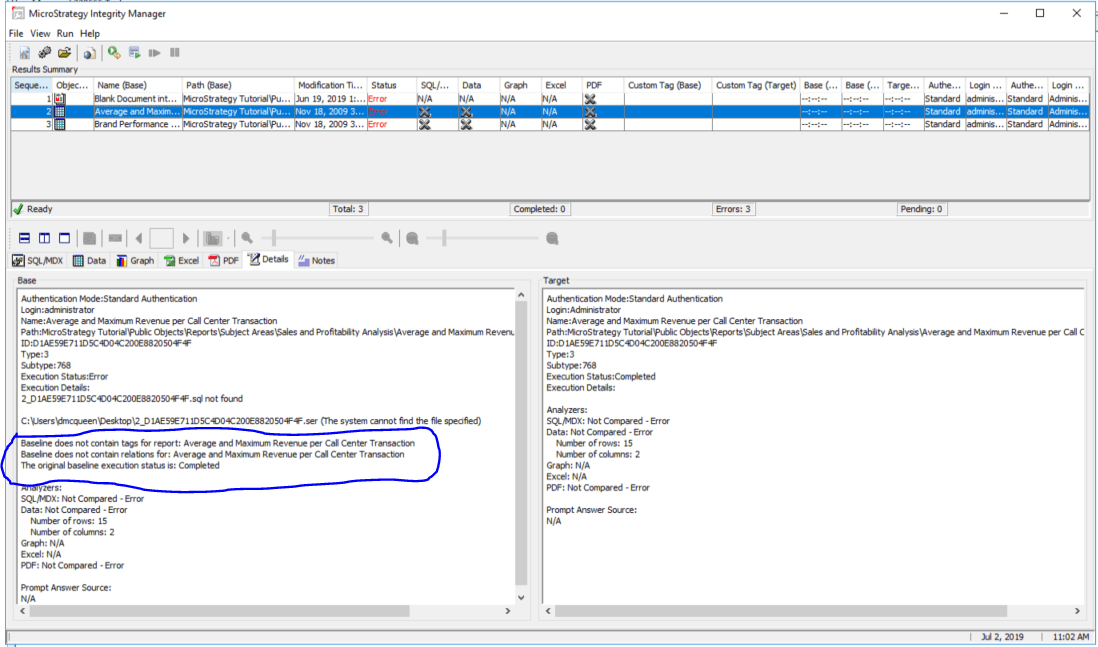Screen dimensions: 1098x647
Task: Click the Base panel vertical scrollbar down arrow
Action: coord(520,597)
